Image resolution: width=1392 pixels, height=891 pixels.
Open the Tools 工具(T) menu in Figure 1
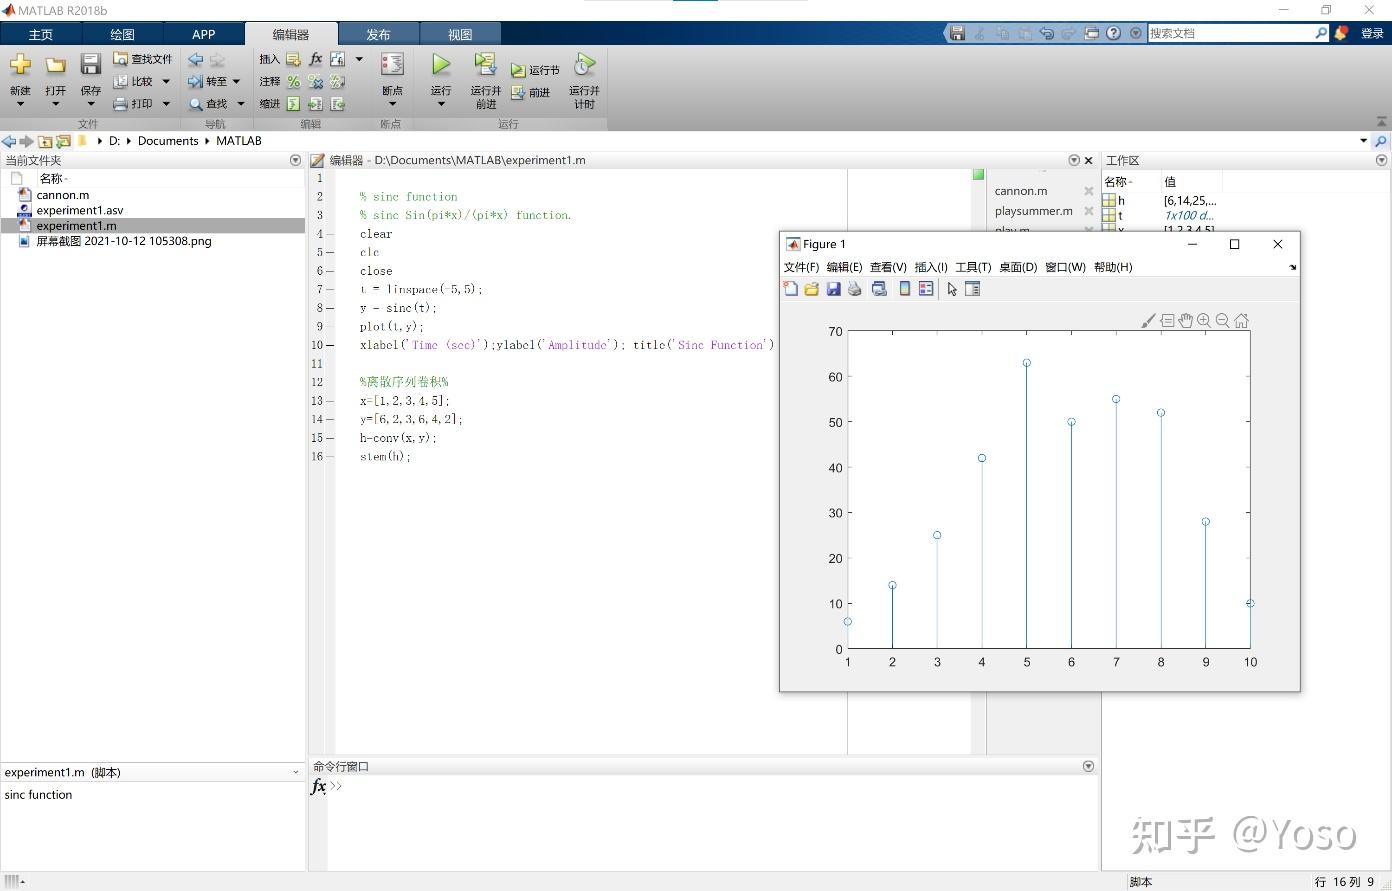click(x=972, y=267)
